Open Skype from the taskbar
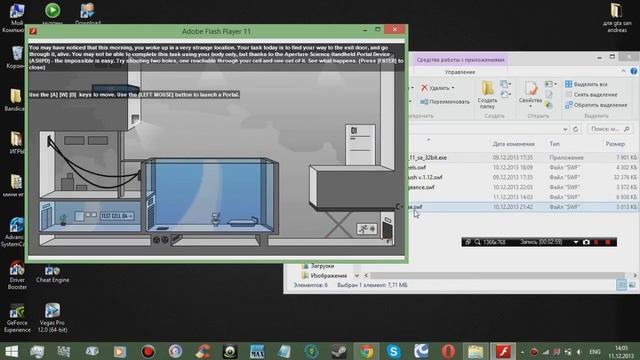 tap(393, 351)
